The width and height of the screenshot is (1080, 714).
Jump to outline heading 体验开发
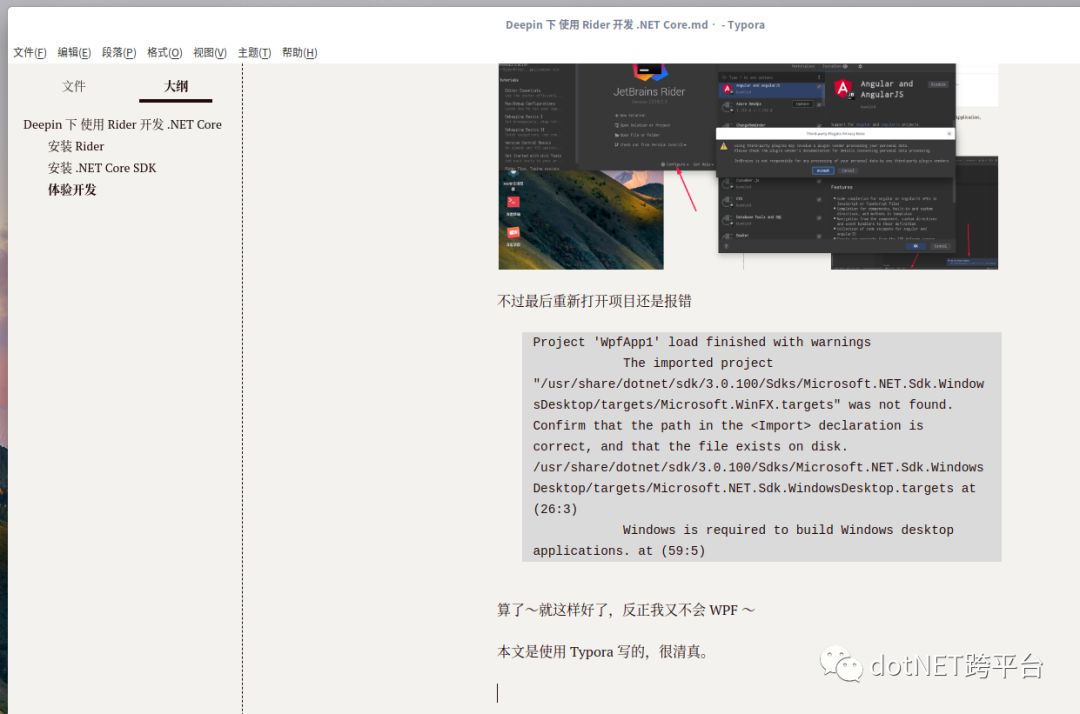click(72, 189)
